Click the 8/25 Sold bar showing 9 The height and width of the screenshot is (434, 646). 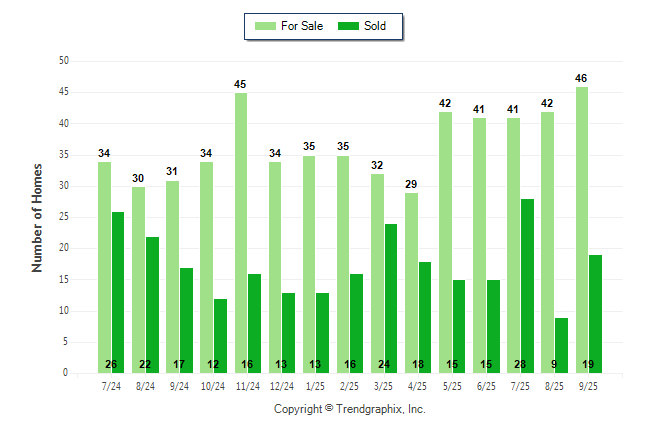[562, 344]
